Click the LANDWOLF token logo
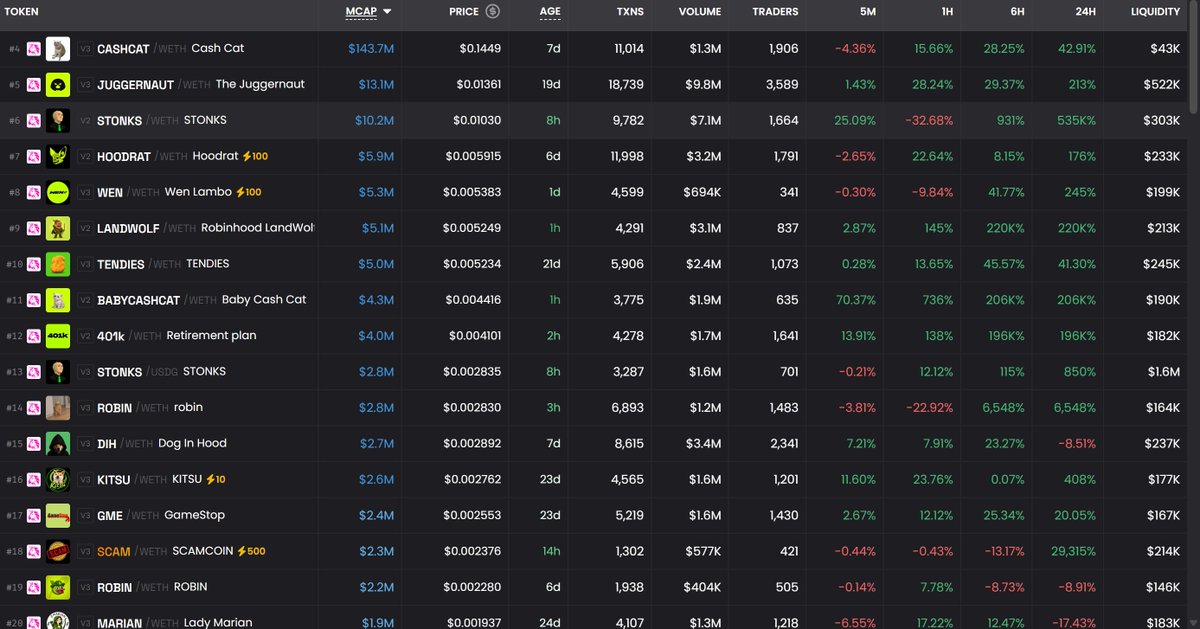 (x=58, y=228)
